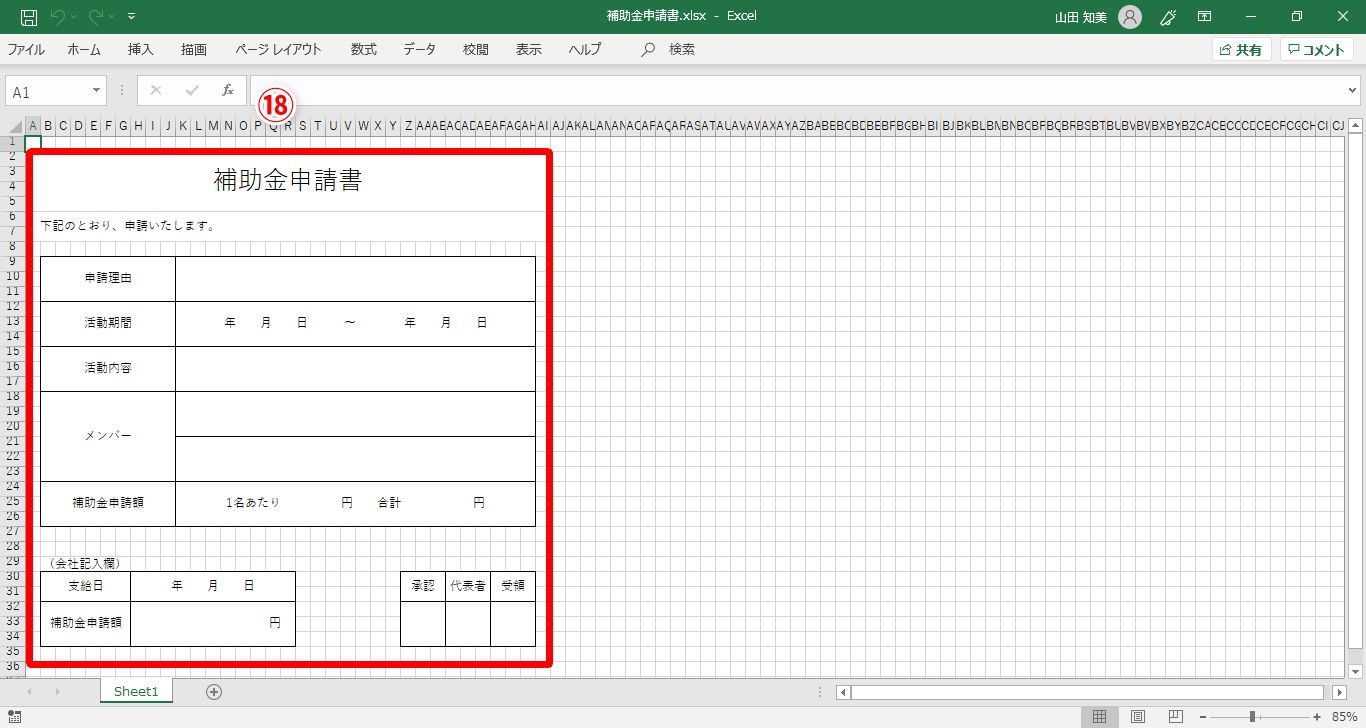This screenshot has height=728, width=1366.
Task: Select column header Z
Action: [x=408, y=126]
